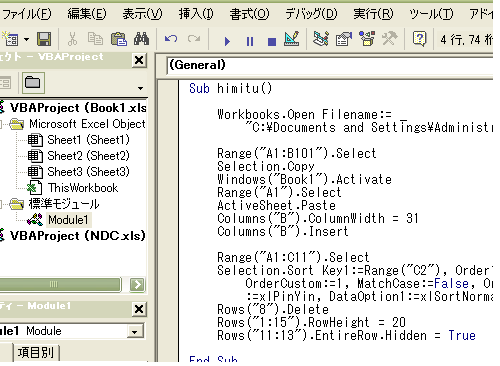Stop execution with Reset button
The height and width of the screenshot is (366, 500).
point(272,41)
